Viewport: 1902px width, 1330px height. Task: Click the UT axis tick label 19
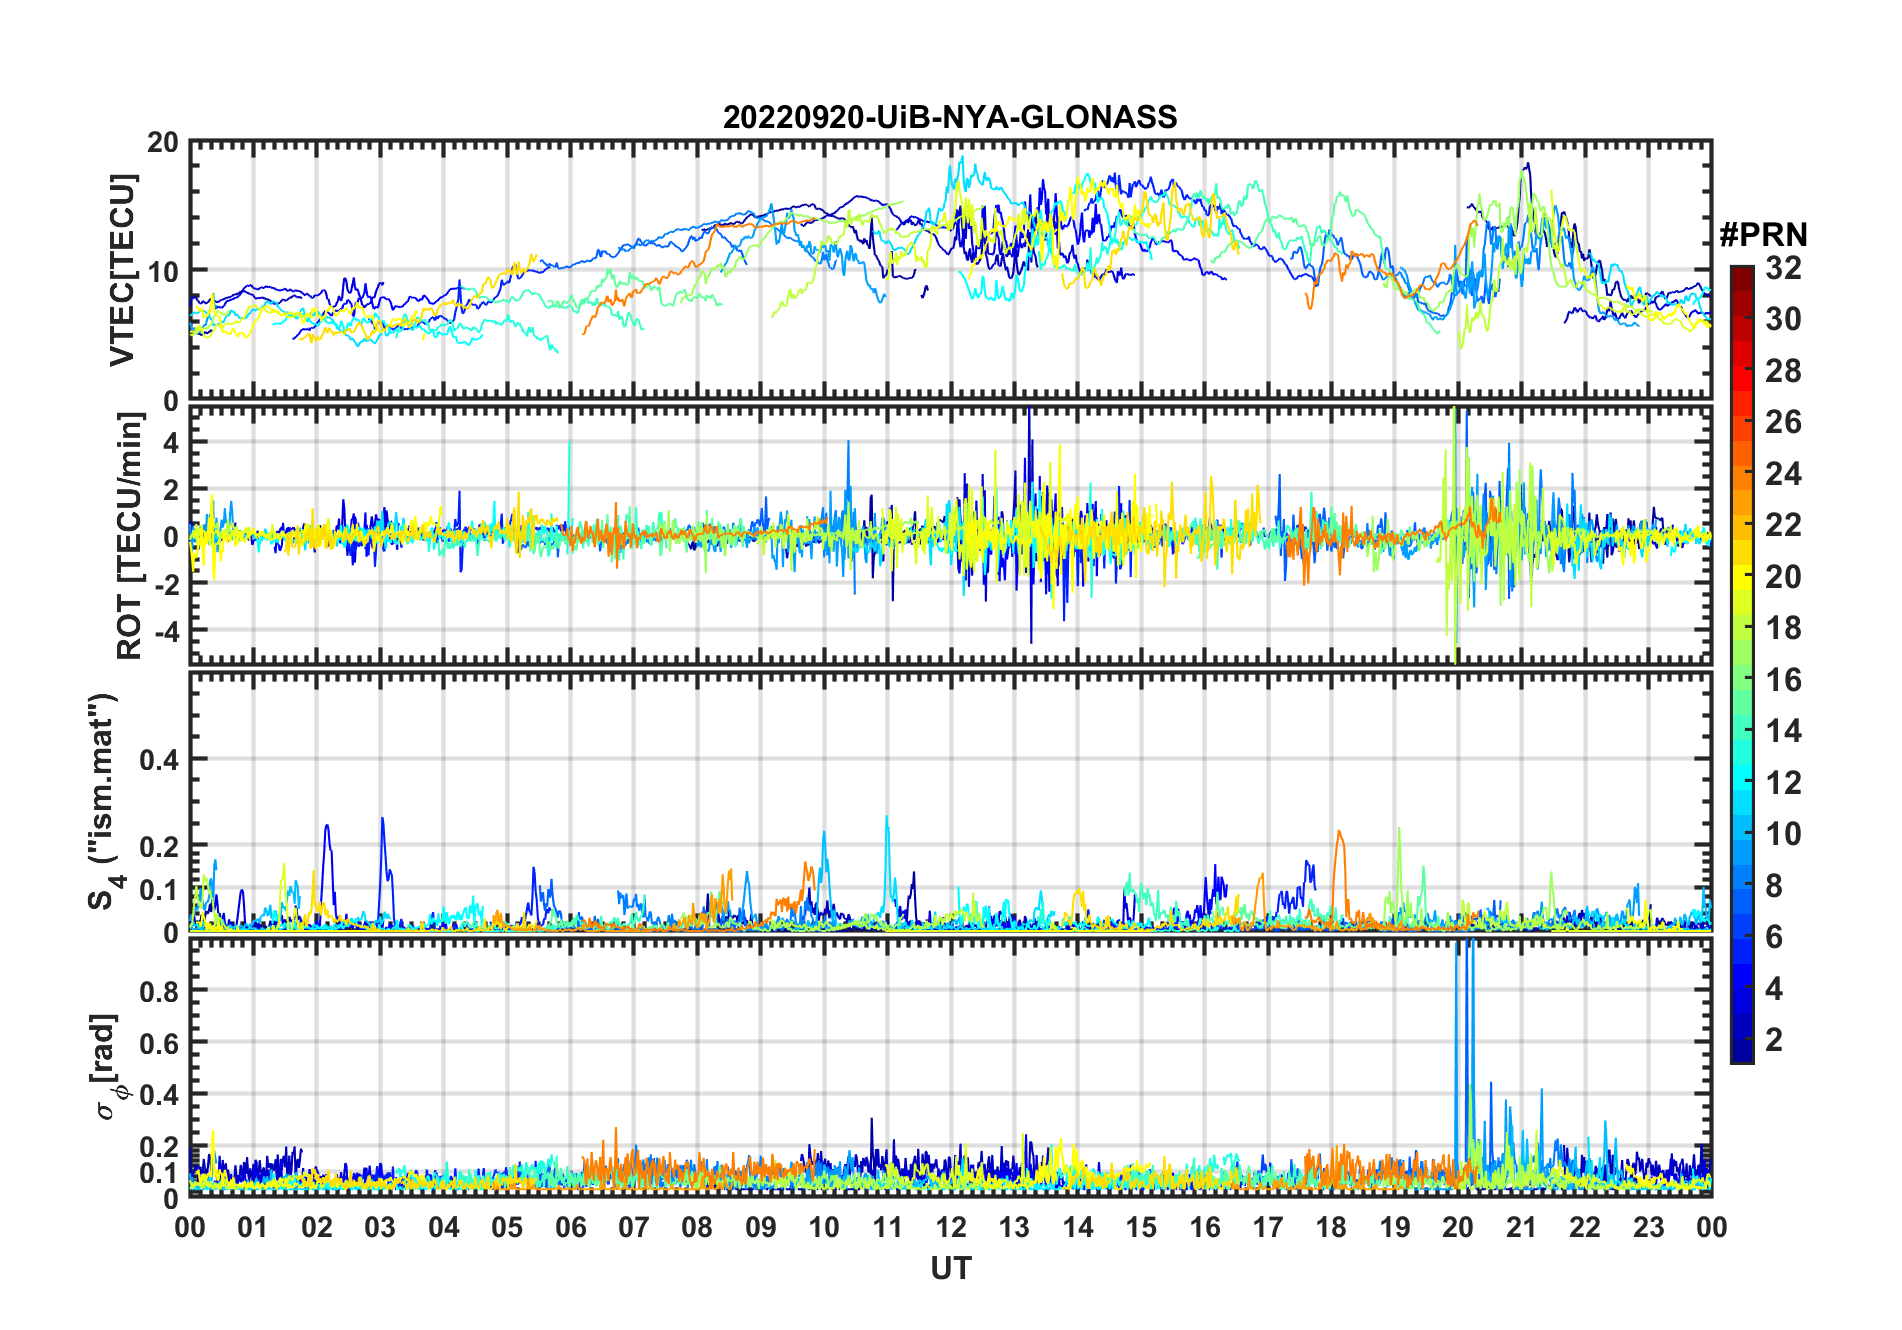click(x=1395, y=1227)
